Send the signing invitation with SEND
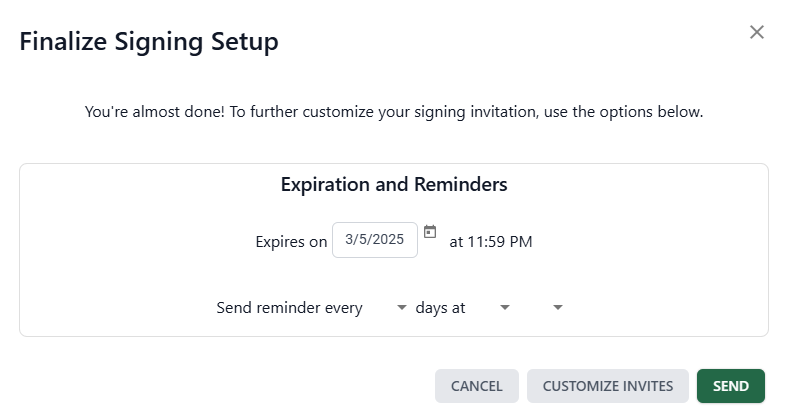The height and width of the screenshot is (416, 789). pos(731,386)
